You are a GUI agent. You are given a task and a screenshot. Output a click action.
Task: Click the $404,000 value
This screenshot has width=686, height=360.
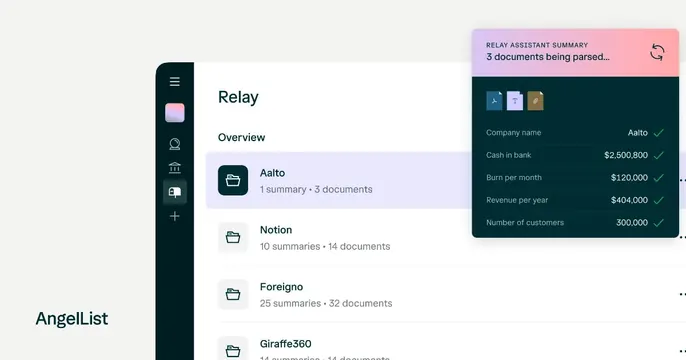[x=629, y=200]
